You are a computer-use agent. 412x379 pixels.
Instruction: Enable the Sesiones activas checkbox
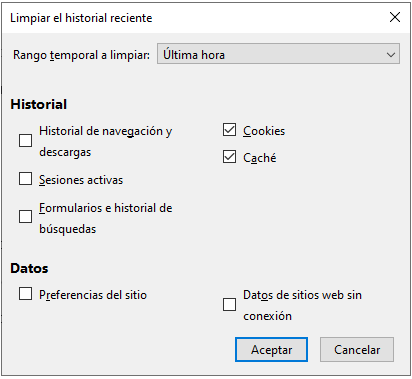point(25,179)
